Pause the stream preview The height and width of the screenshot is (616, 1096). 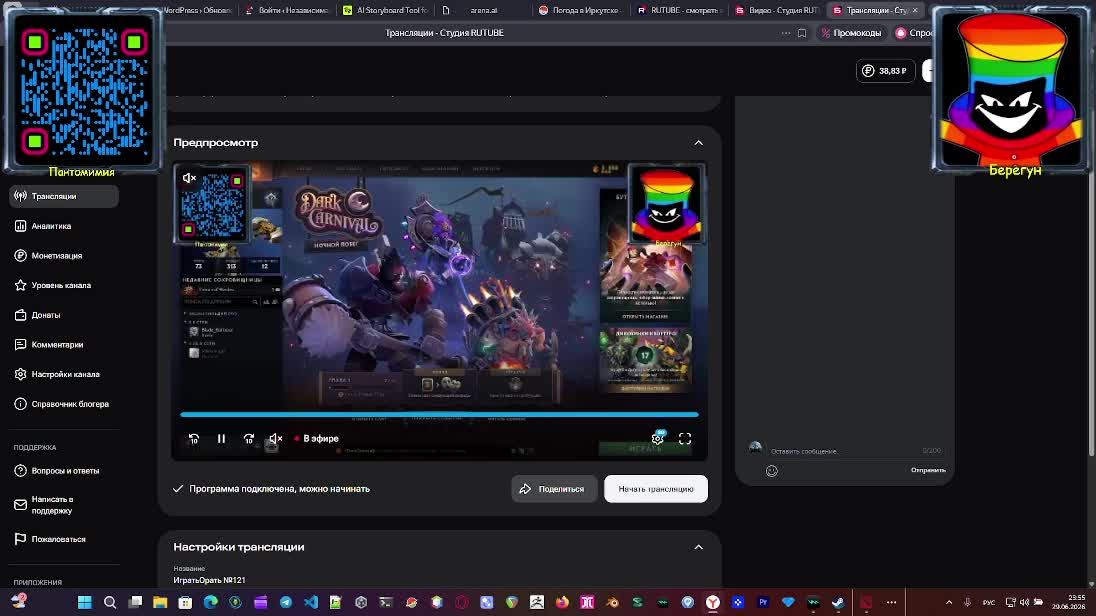[x=221, y=439]
